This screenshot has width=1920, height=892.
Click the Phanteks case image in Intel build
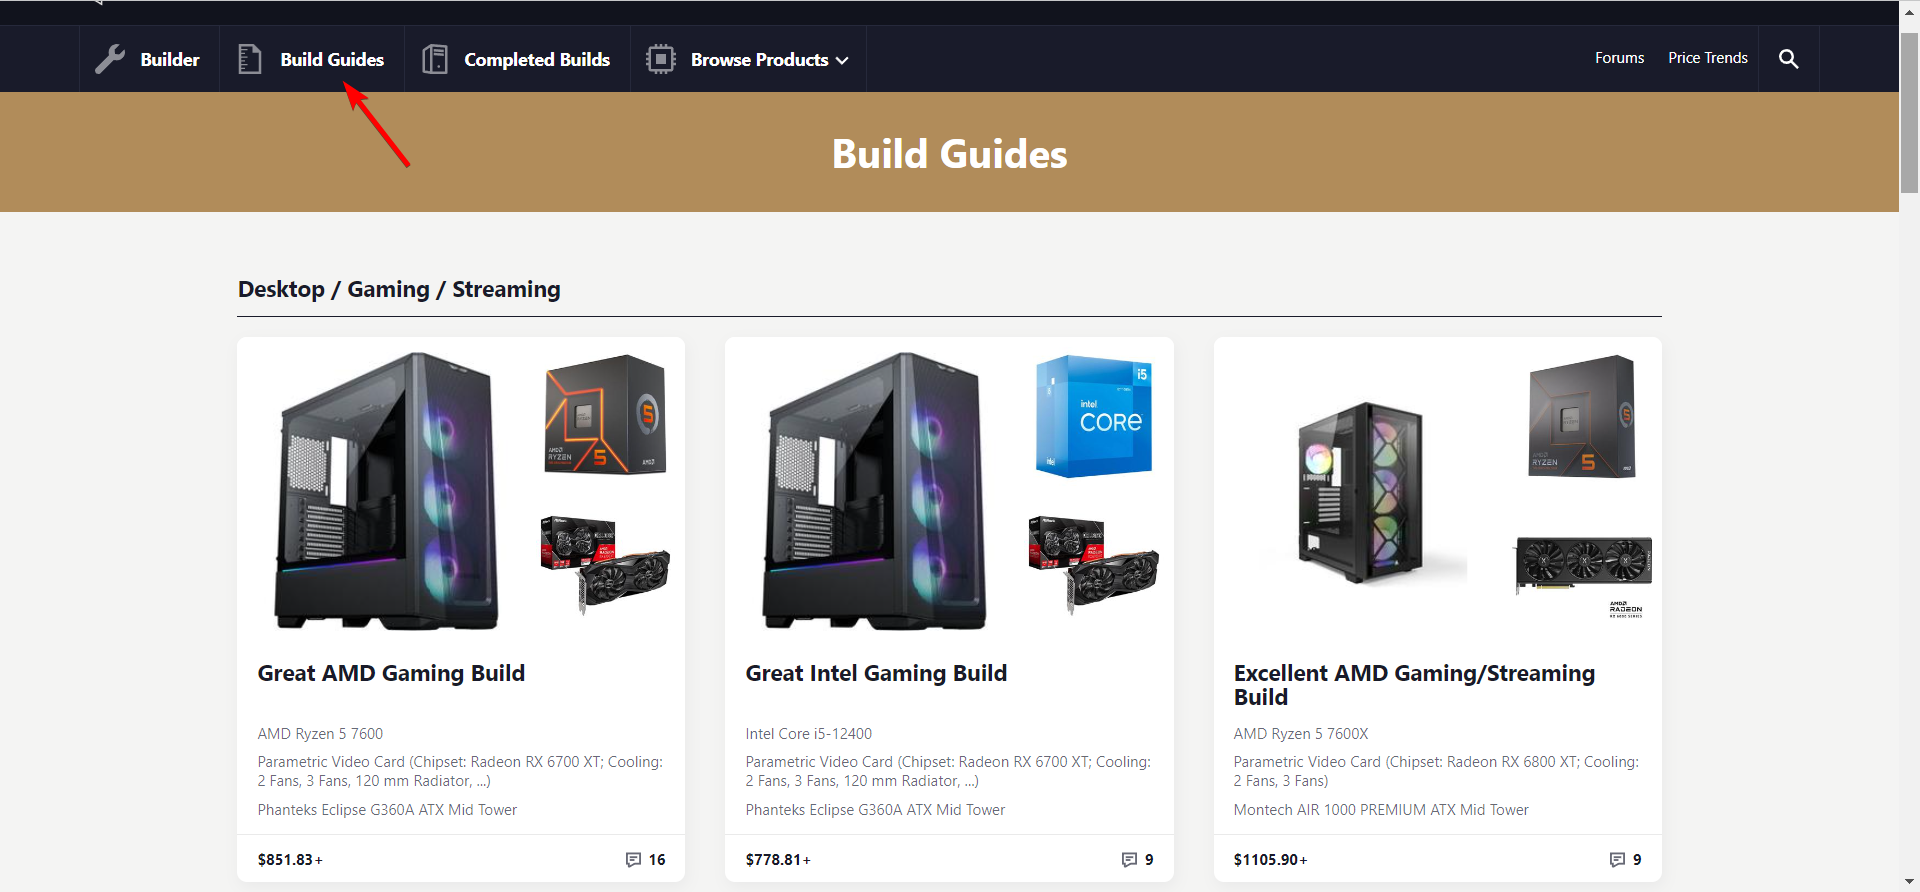tap(874, 490)
